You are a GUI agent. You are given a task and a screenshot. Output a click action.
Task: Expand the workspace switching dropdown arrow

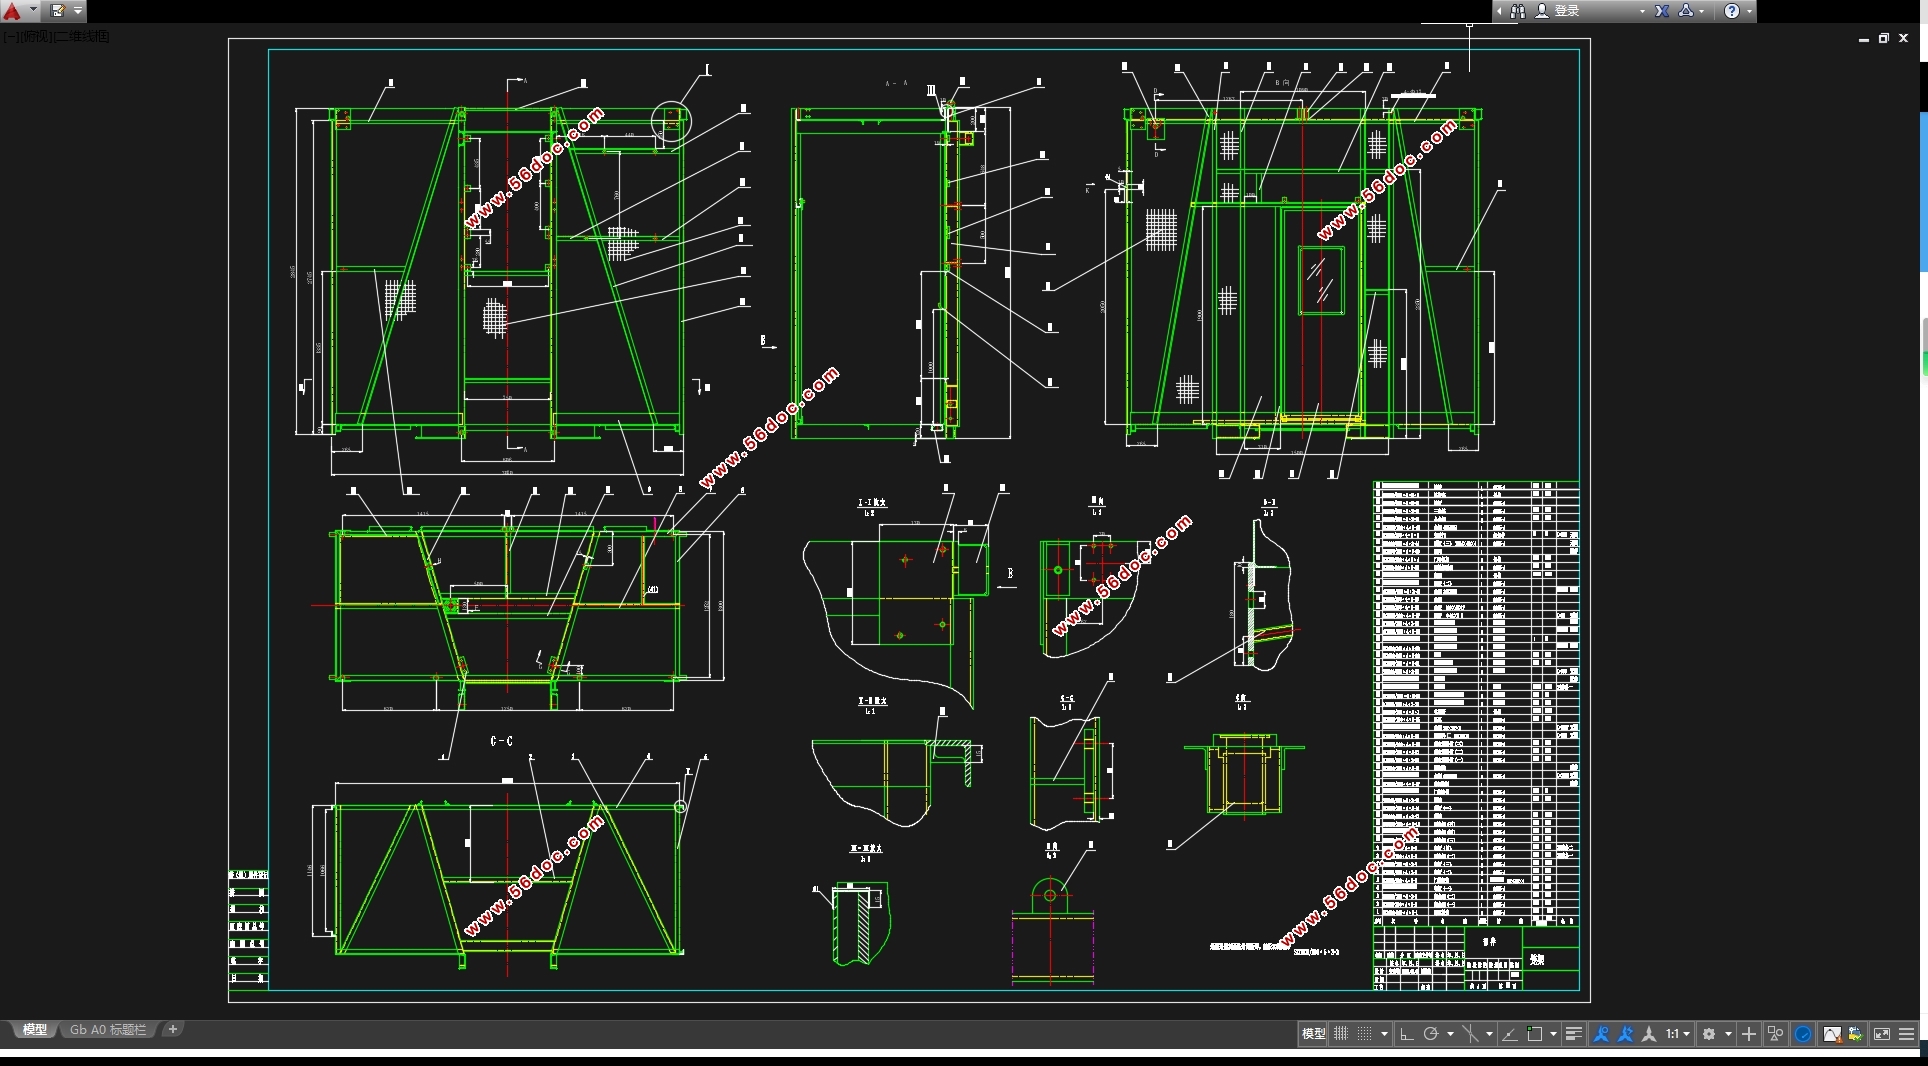click(1728, 1034)
